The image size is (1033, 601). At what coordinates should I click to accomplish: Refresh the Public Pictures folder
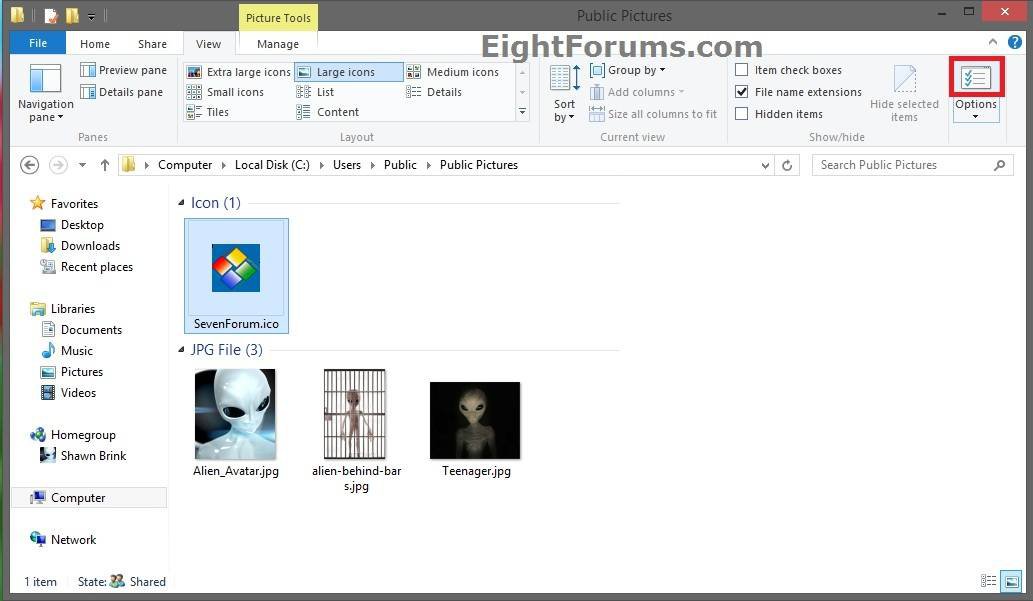point(787,165)
